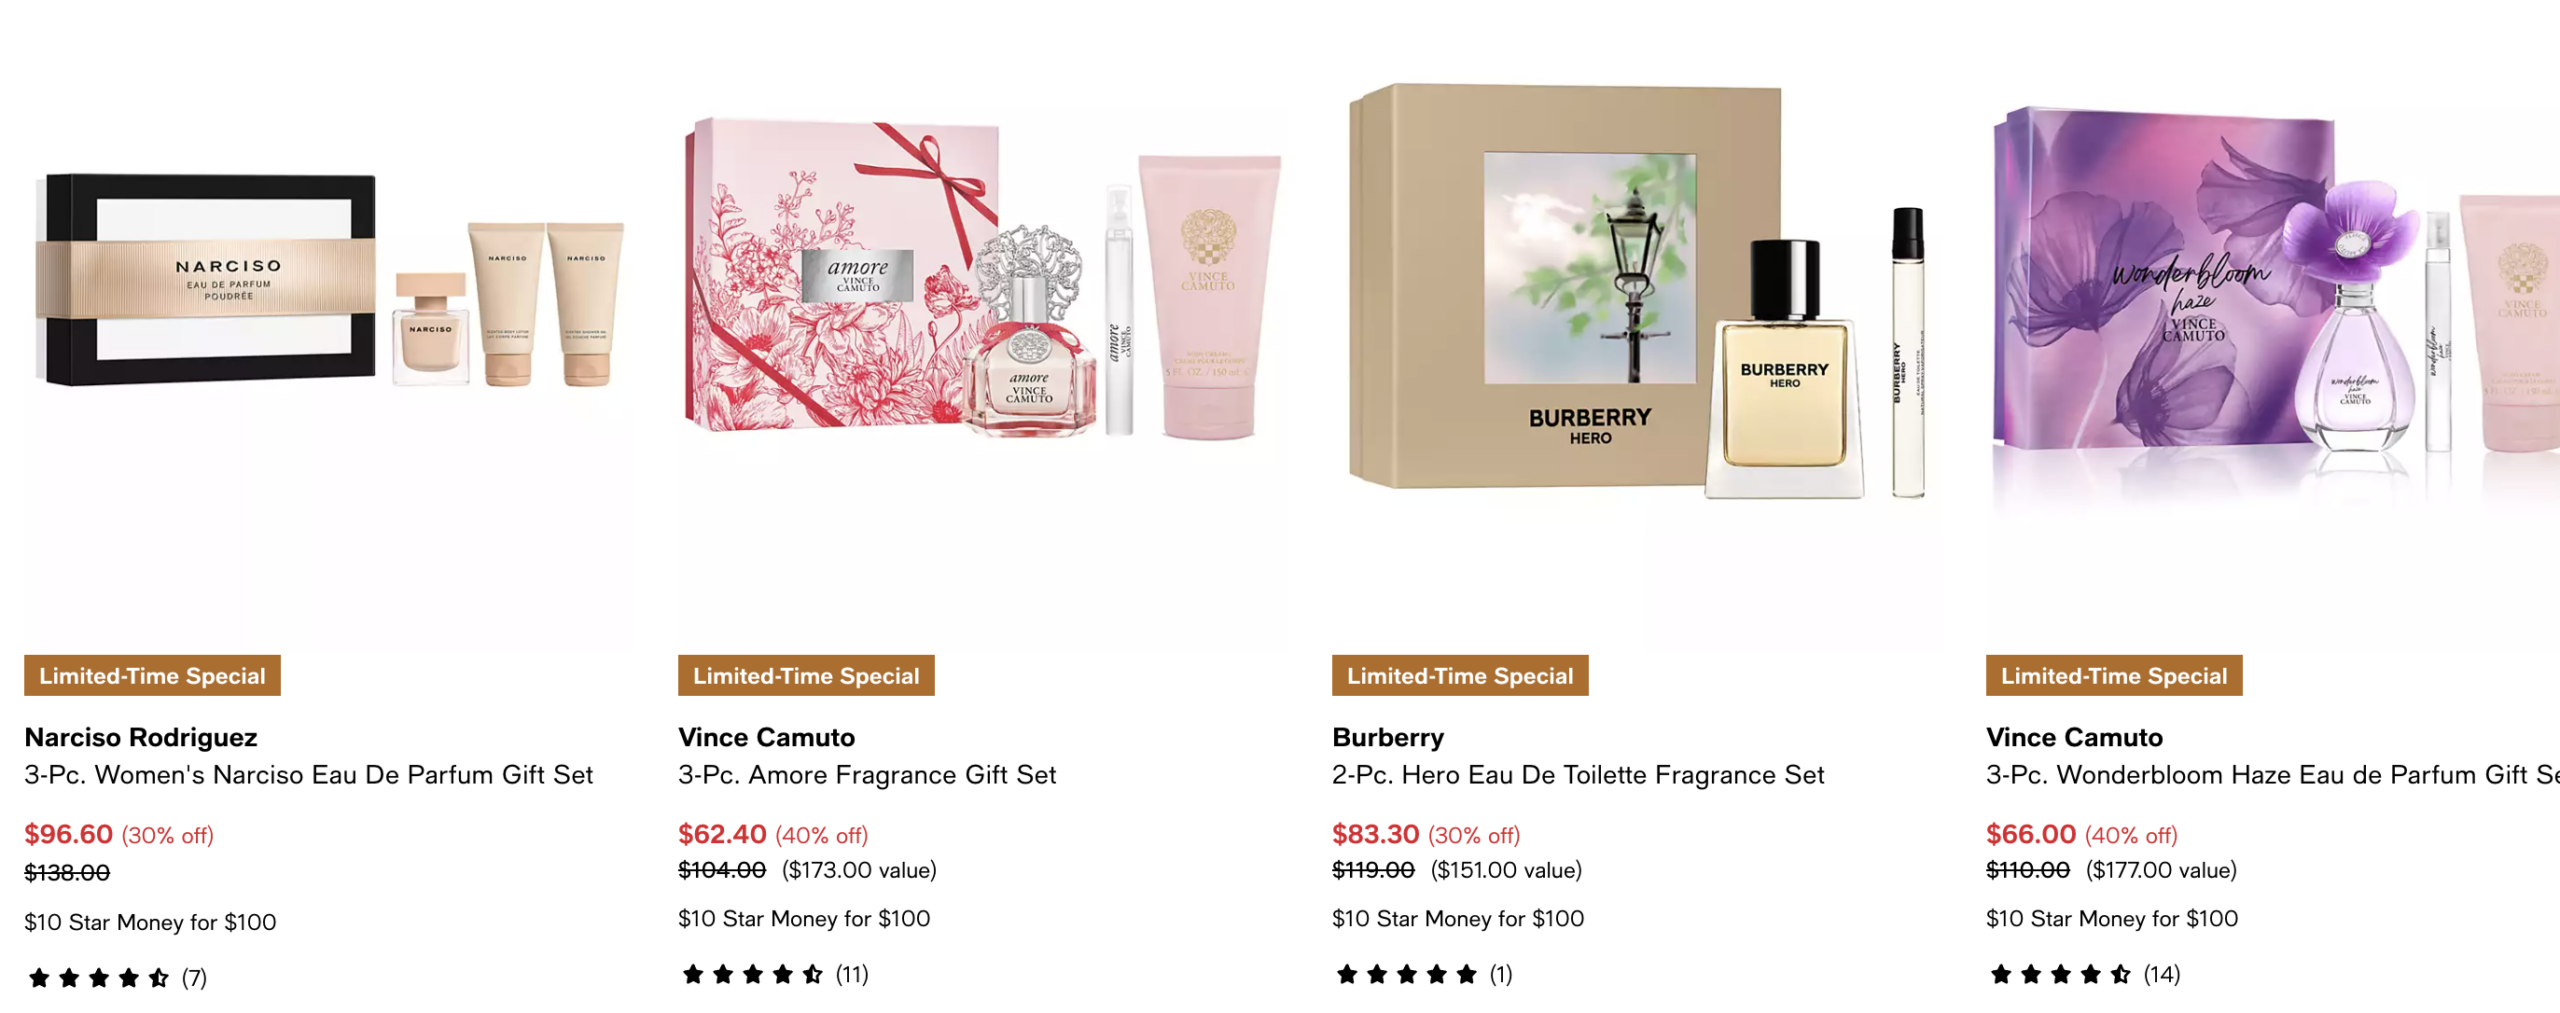
Task: Click the $96.60 sale price
Action: tap(68, 834)
